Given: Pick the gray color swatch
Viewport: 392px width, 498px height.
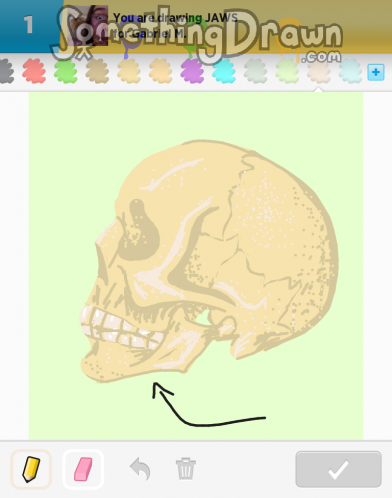Looking at the screenshot, I should click(x=6, y=71).
